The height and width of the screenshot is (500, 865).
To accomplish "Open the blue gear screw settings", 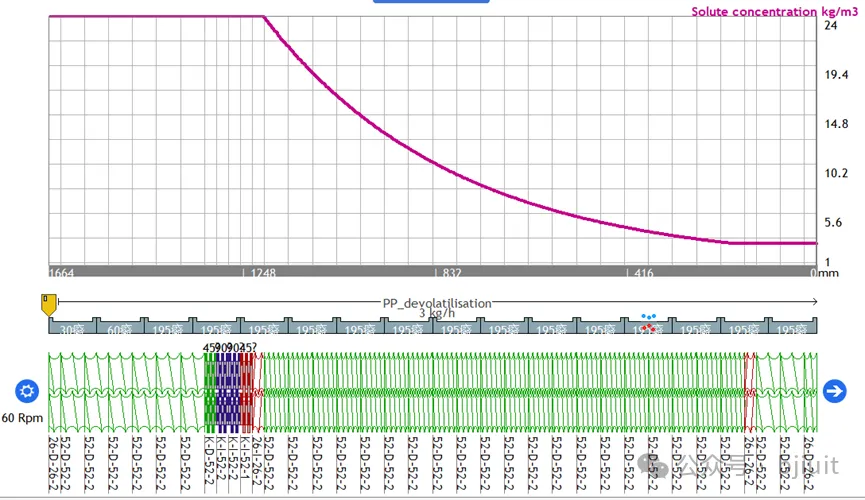I will pos(27,391).
